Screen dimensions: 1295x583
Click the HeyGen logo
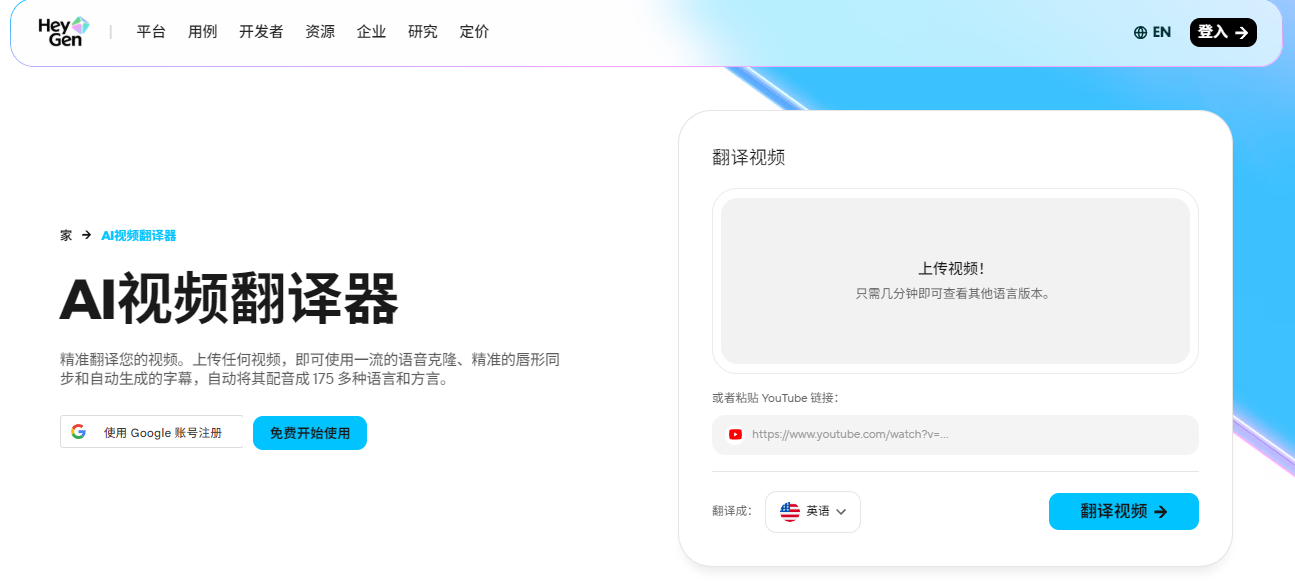[64, 32]
